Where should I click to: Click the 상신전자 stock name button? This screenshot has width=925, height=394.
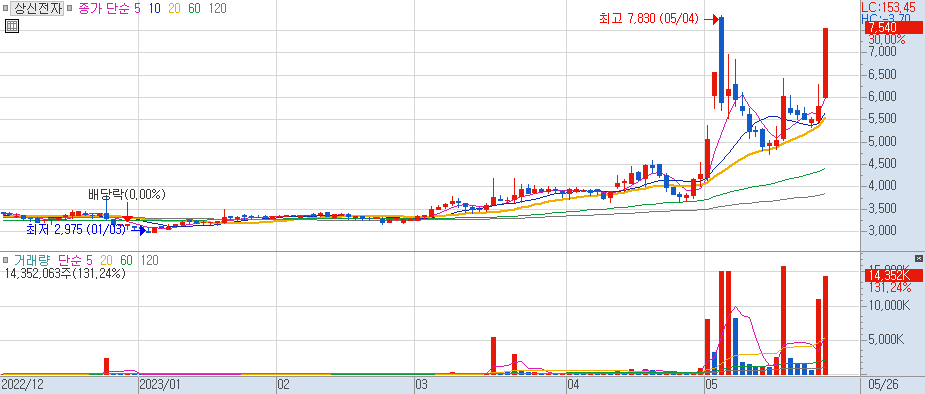37,8
